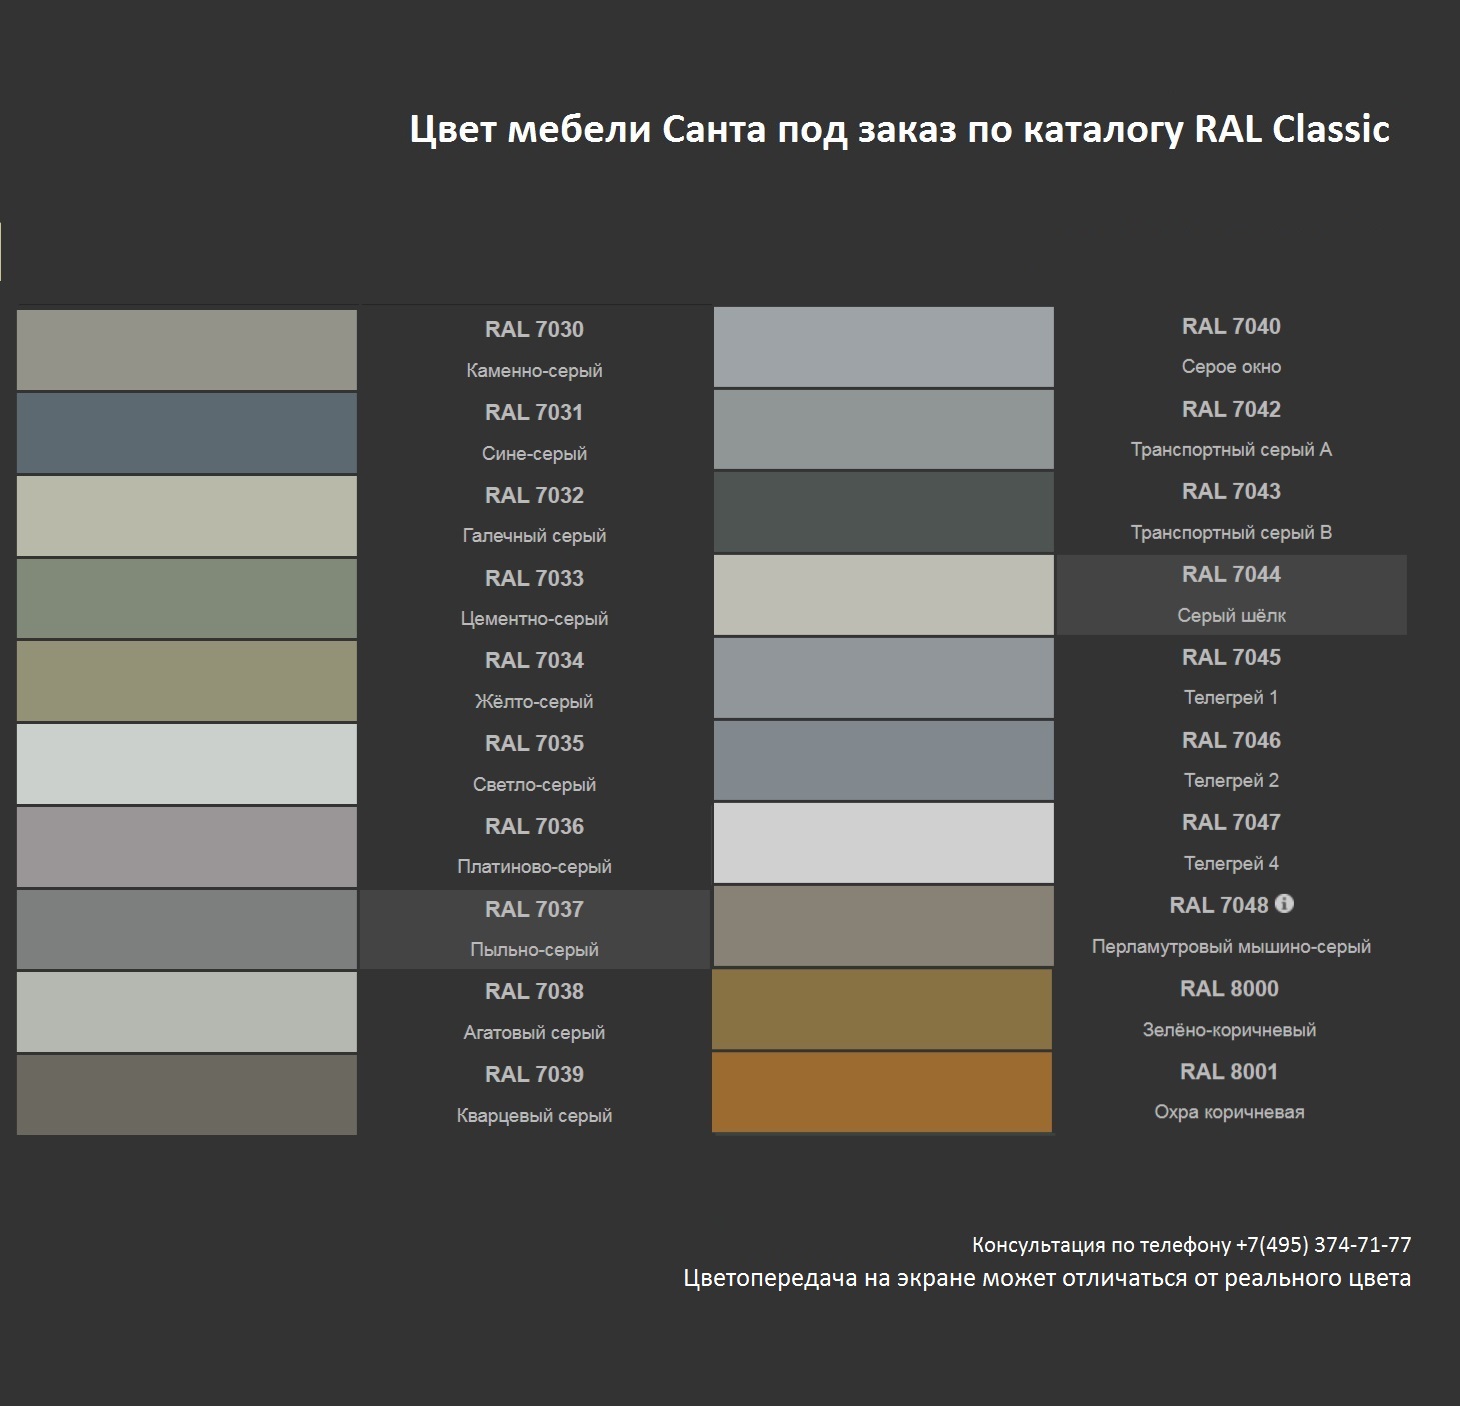
Task: Select the RAL 7037 dusty grey swatch
Action: pyautogui.click(x=187, y=929)
